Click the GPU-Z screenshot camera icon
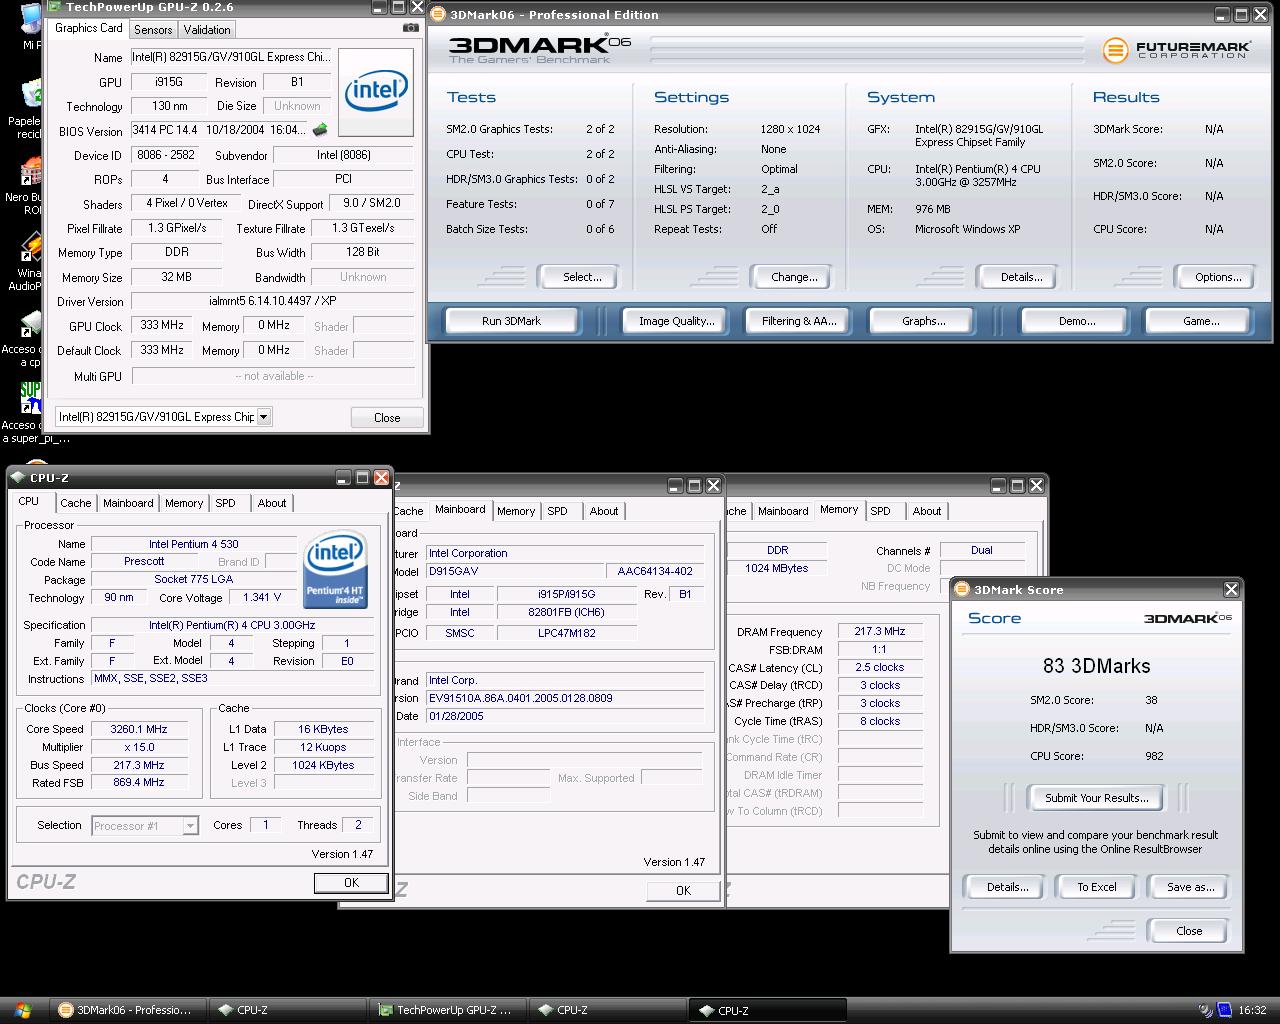This screenshot has width=1280, height=1024. click(x=410, y=28)
